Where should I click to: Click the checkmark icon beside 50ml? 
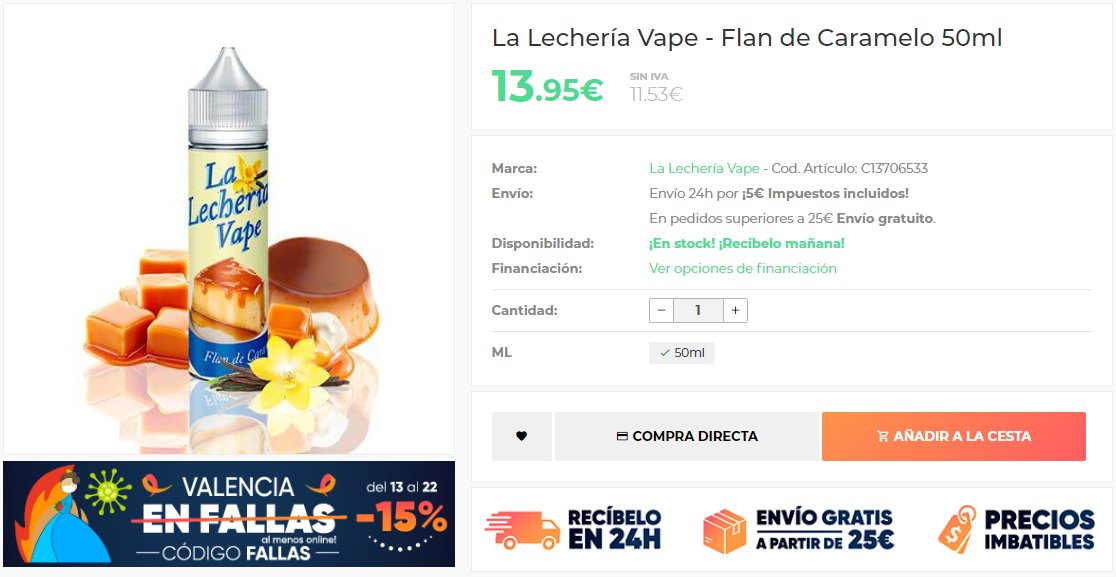(x=665, y=353)
